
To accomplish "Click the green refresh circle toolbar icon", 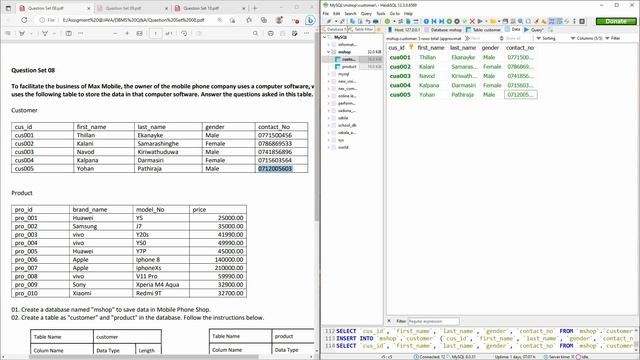I will click(387, 21).
